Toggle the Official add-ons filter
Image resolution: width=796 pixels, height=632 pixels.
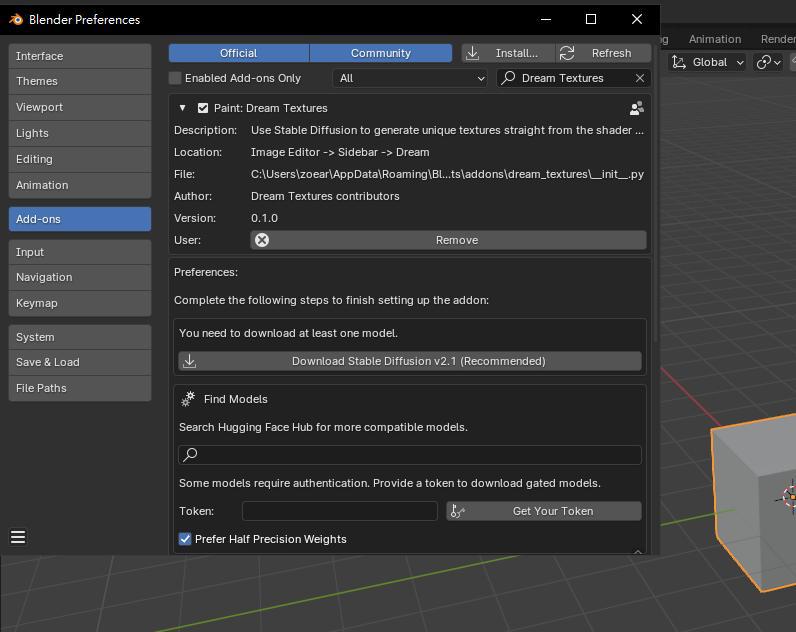[x=239, y=53]
